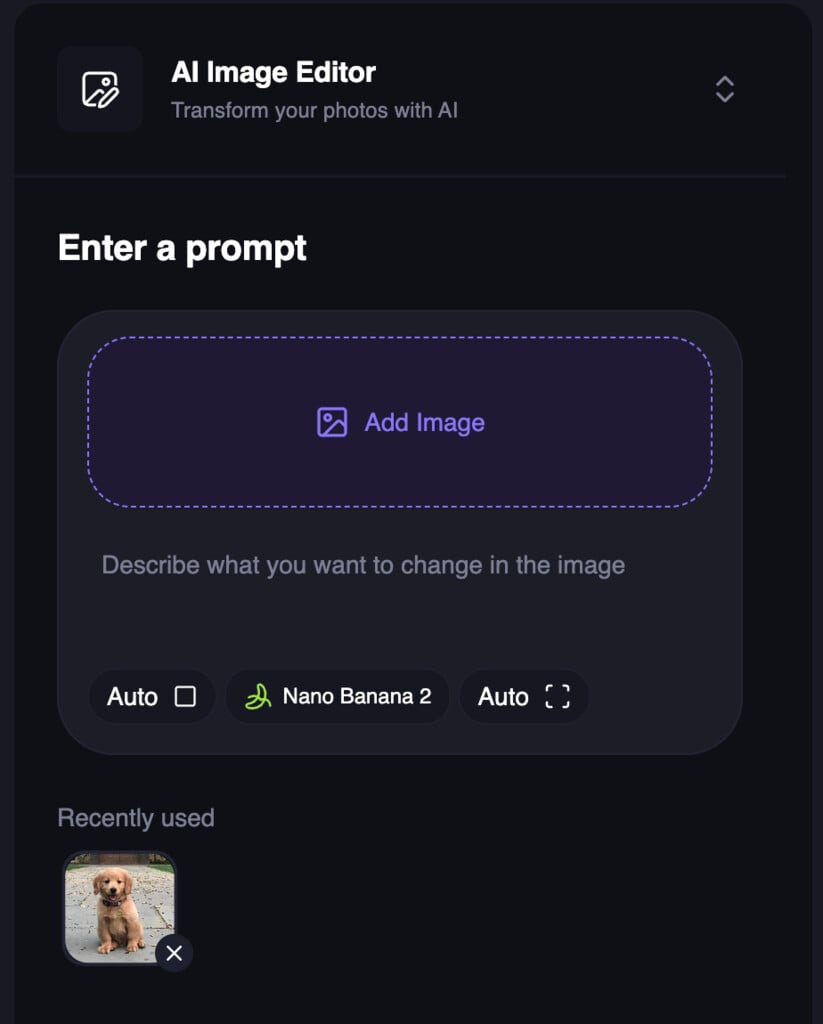Click the Add Image text label
The height and width of the screenshot is (1024, 823).
click(425, 423)
